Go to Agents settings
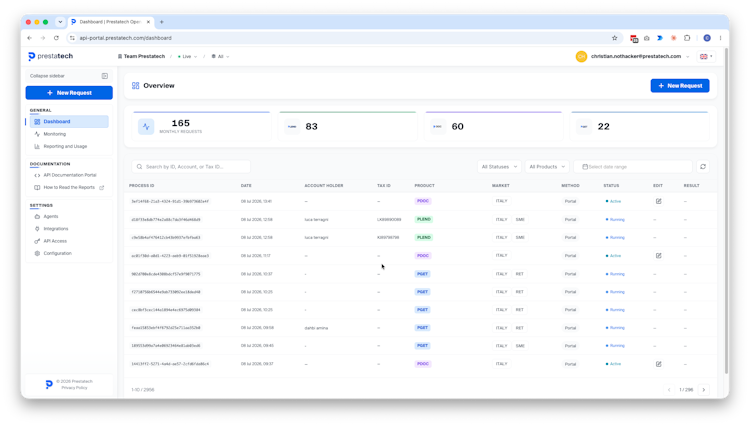Viewport: 750px width, 426px height. tap(51, 217)
